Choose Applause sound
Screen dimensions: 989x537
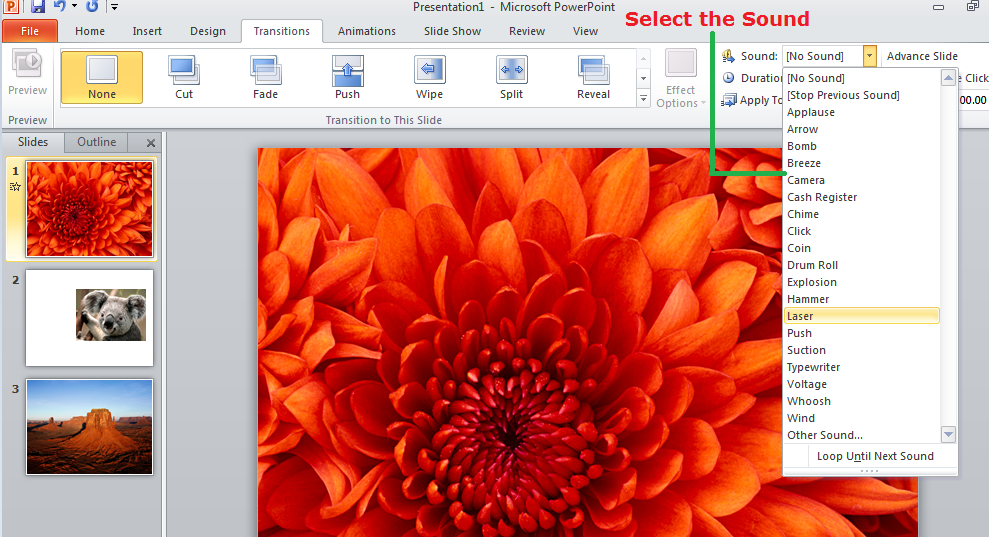[861, 112]
